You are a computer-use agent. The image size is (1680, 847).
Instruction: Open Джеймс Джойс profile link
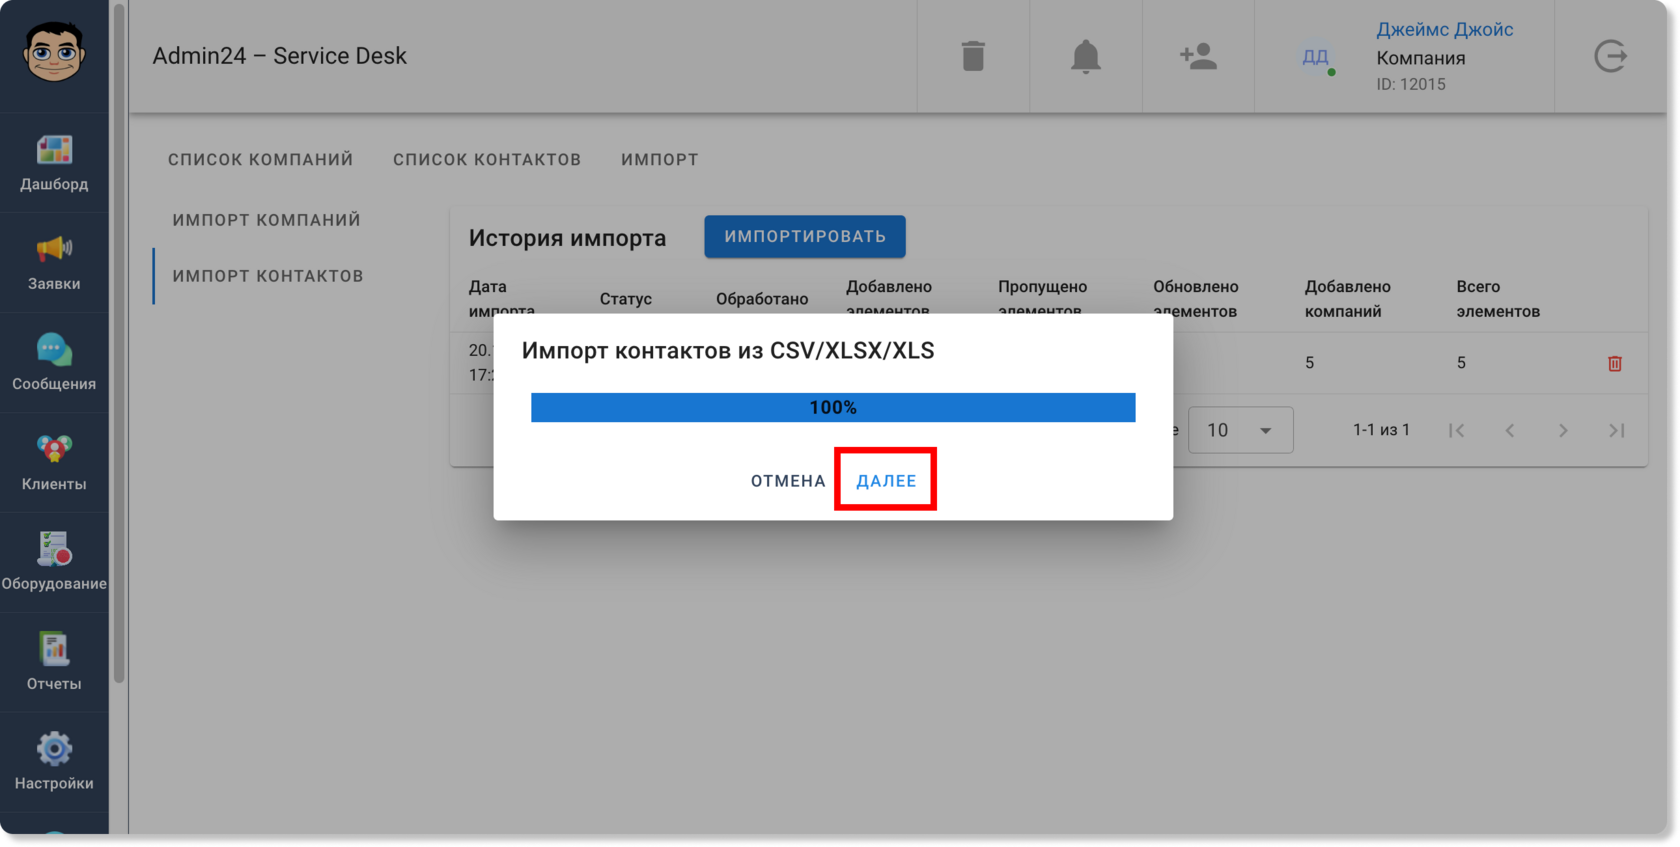coord(1444,29)
